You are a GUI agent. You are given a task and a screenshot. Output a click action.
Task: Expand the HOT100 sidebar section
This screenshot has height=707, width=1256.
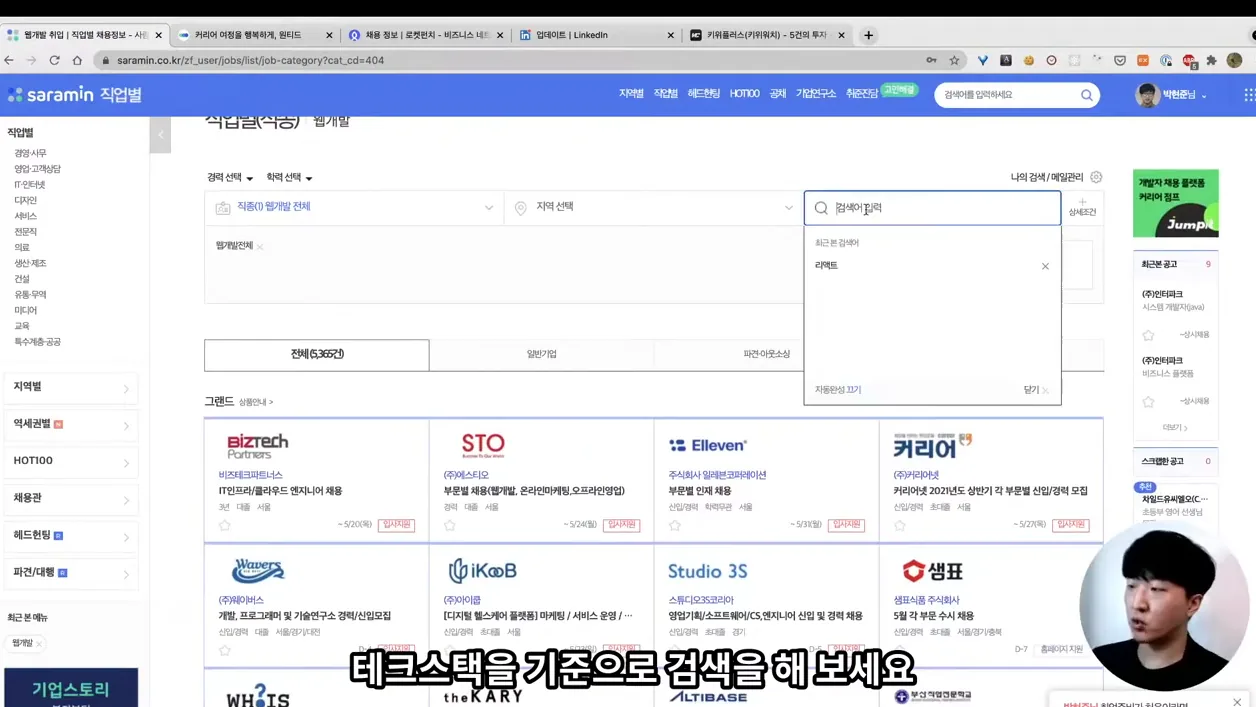coord(70,461)
